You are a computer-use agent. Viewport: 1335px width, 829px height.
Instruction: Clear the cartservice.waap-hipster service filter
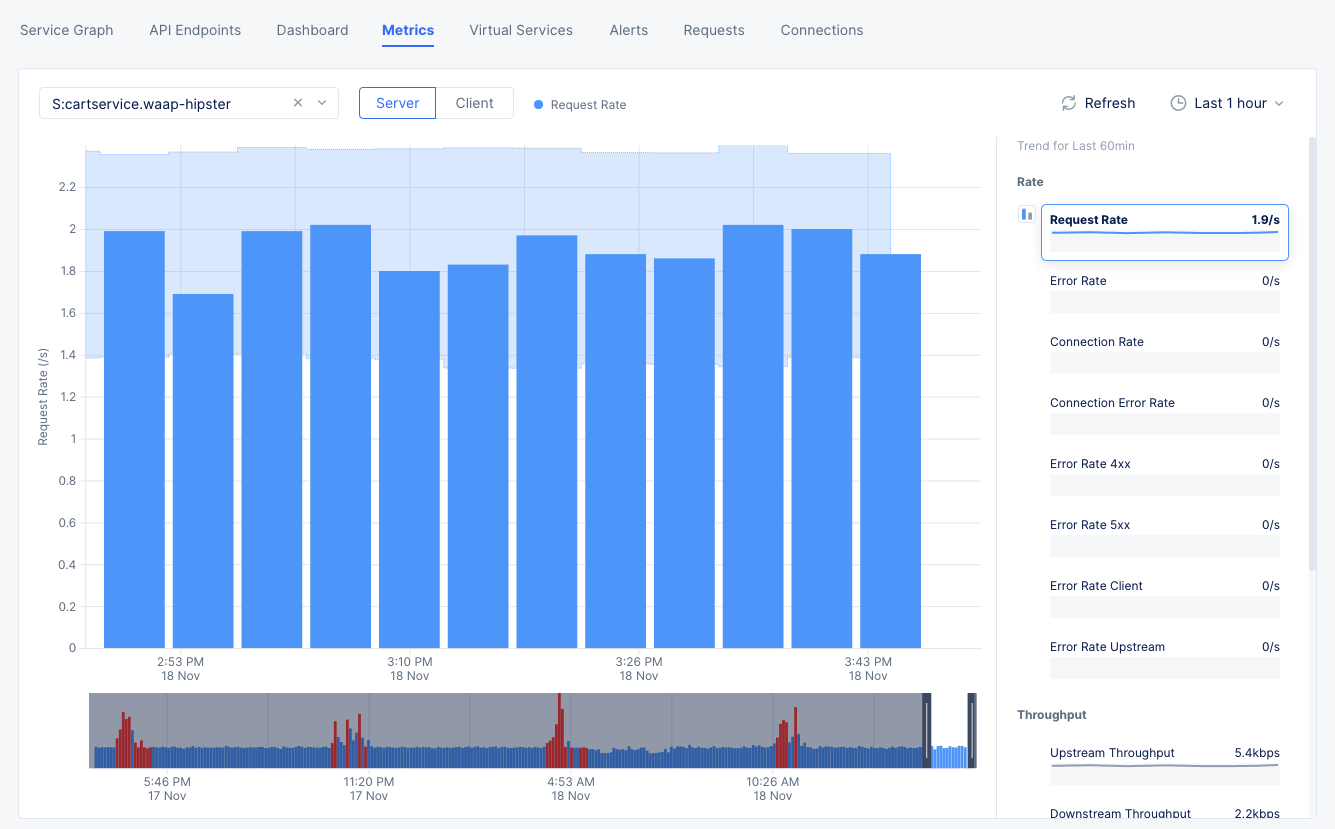tap(297, 102)
